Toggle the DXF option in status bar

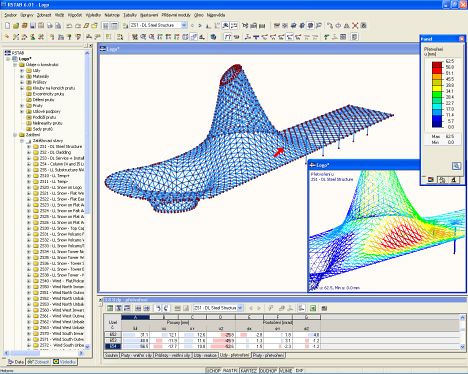(299, 371)
